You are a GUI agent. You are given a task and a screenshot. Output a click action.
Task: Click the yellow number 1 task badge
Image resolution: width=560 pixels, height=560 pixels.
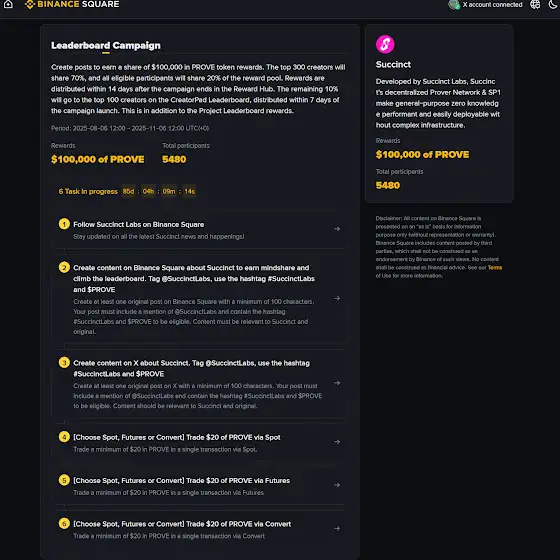pos(64,224)
